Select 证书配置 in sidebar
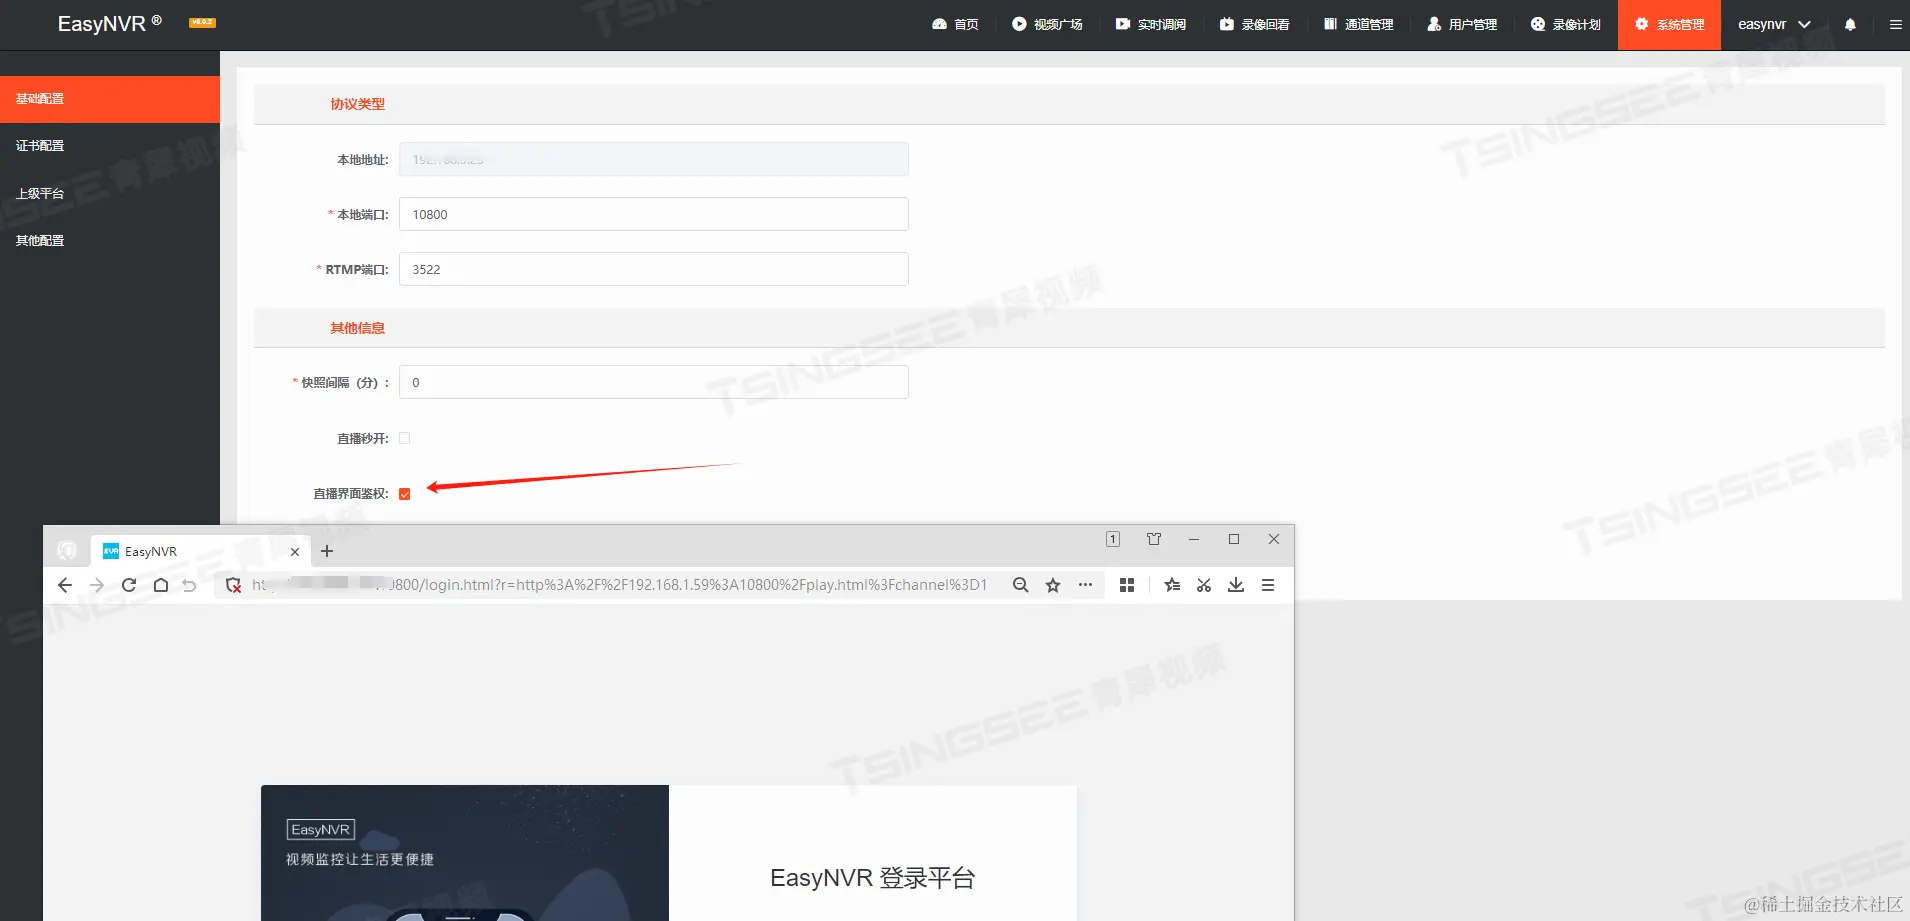 [x=110, y=146]
